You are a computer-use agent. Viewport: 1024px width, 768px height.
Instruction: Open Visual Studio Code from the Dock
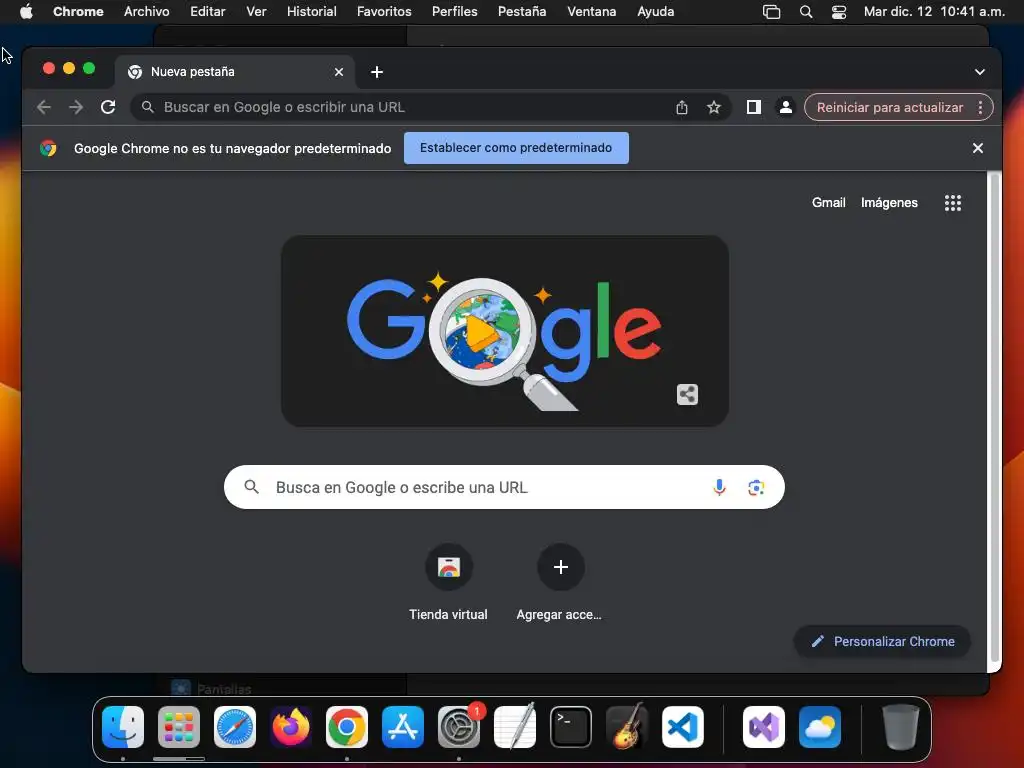coord(683,727)
